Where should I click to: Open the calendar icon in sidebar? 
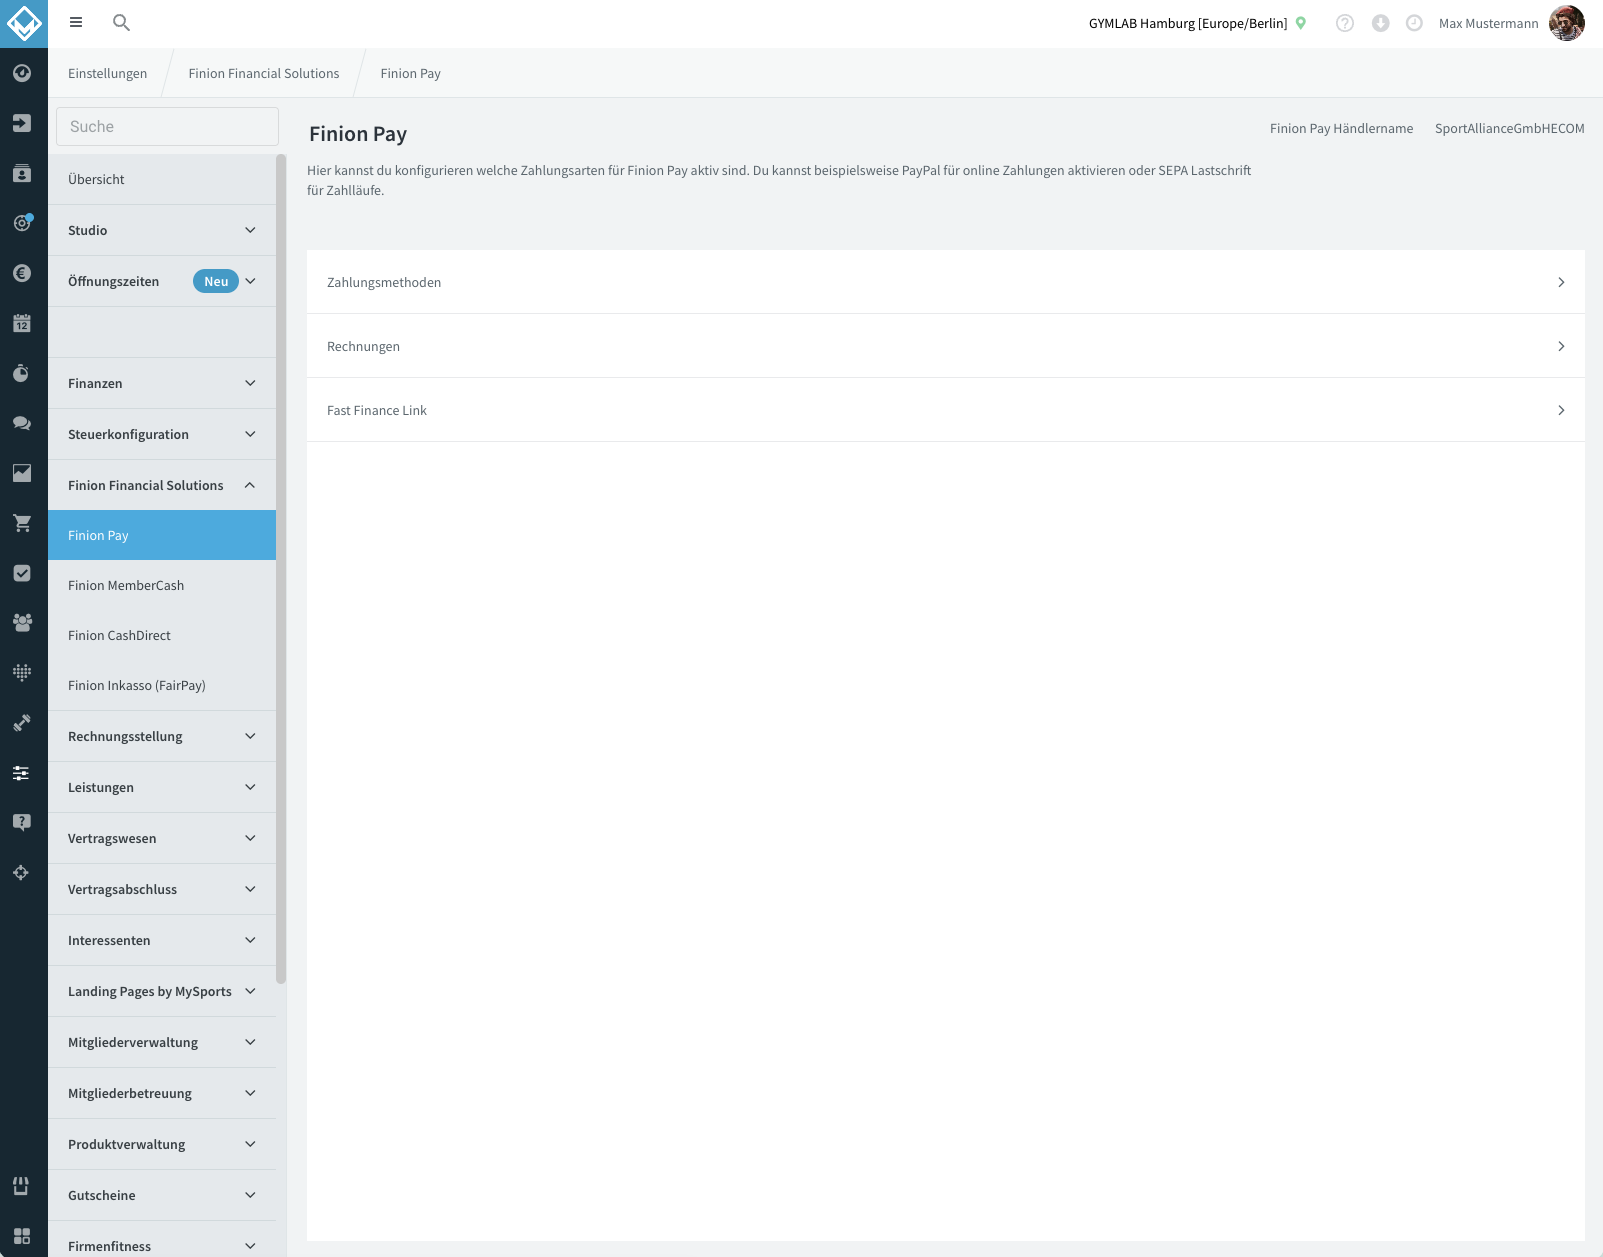tap(22, 323)
